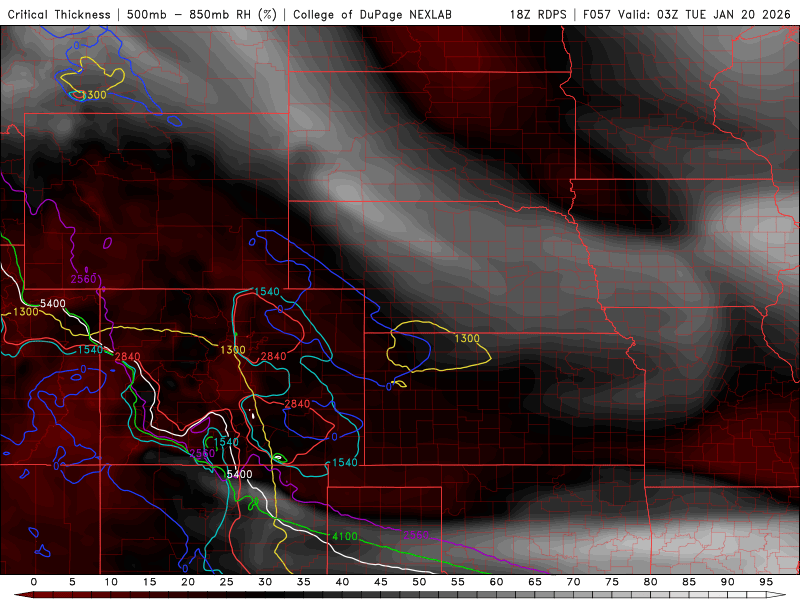This screenshot has width=800, height=600.
Task: Click the "75" tick on the color bar
Action: tap(612, 582)
